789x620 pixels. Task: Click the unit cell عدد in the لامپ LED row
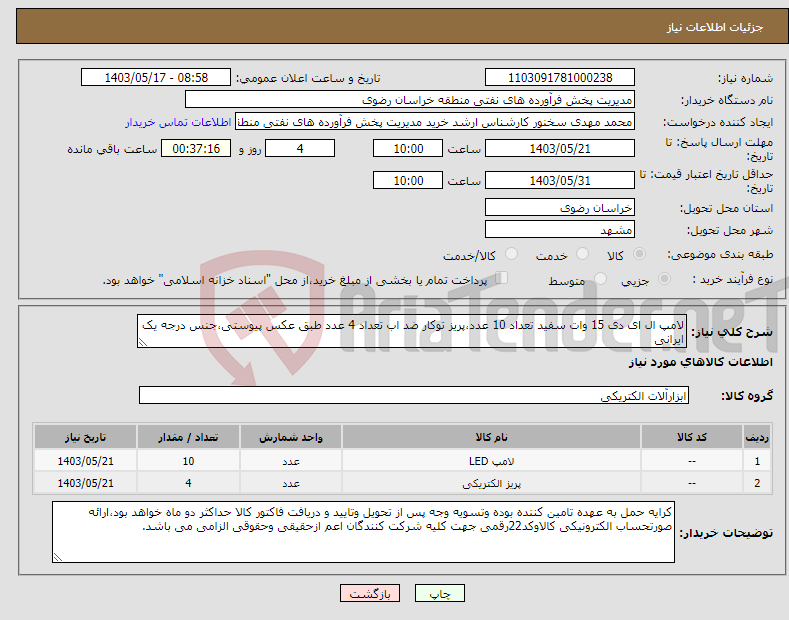tap(291, 461)
